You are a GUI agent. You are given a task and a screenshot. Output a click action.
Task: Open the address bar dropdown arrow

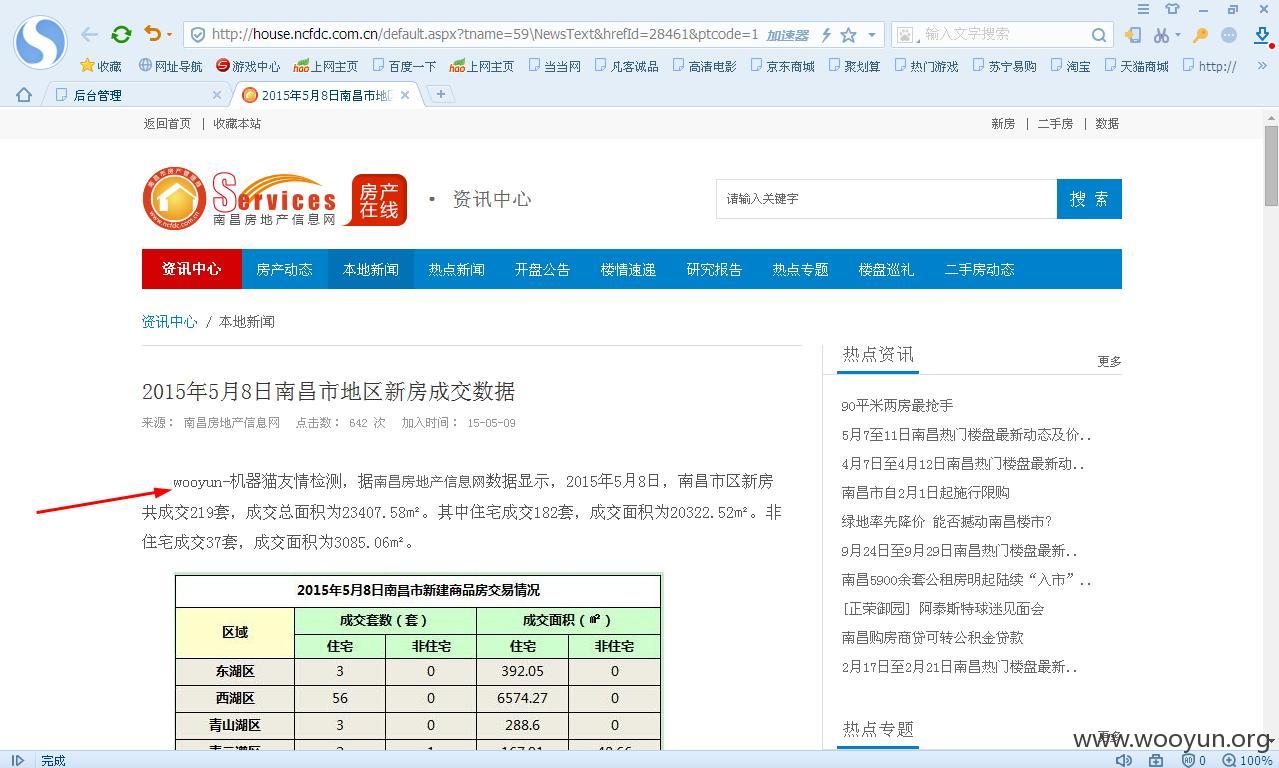(x=872, y=35)
